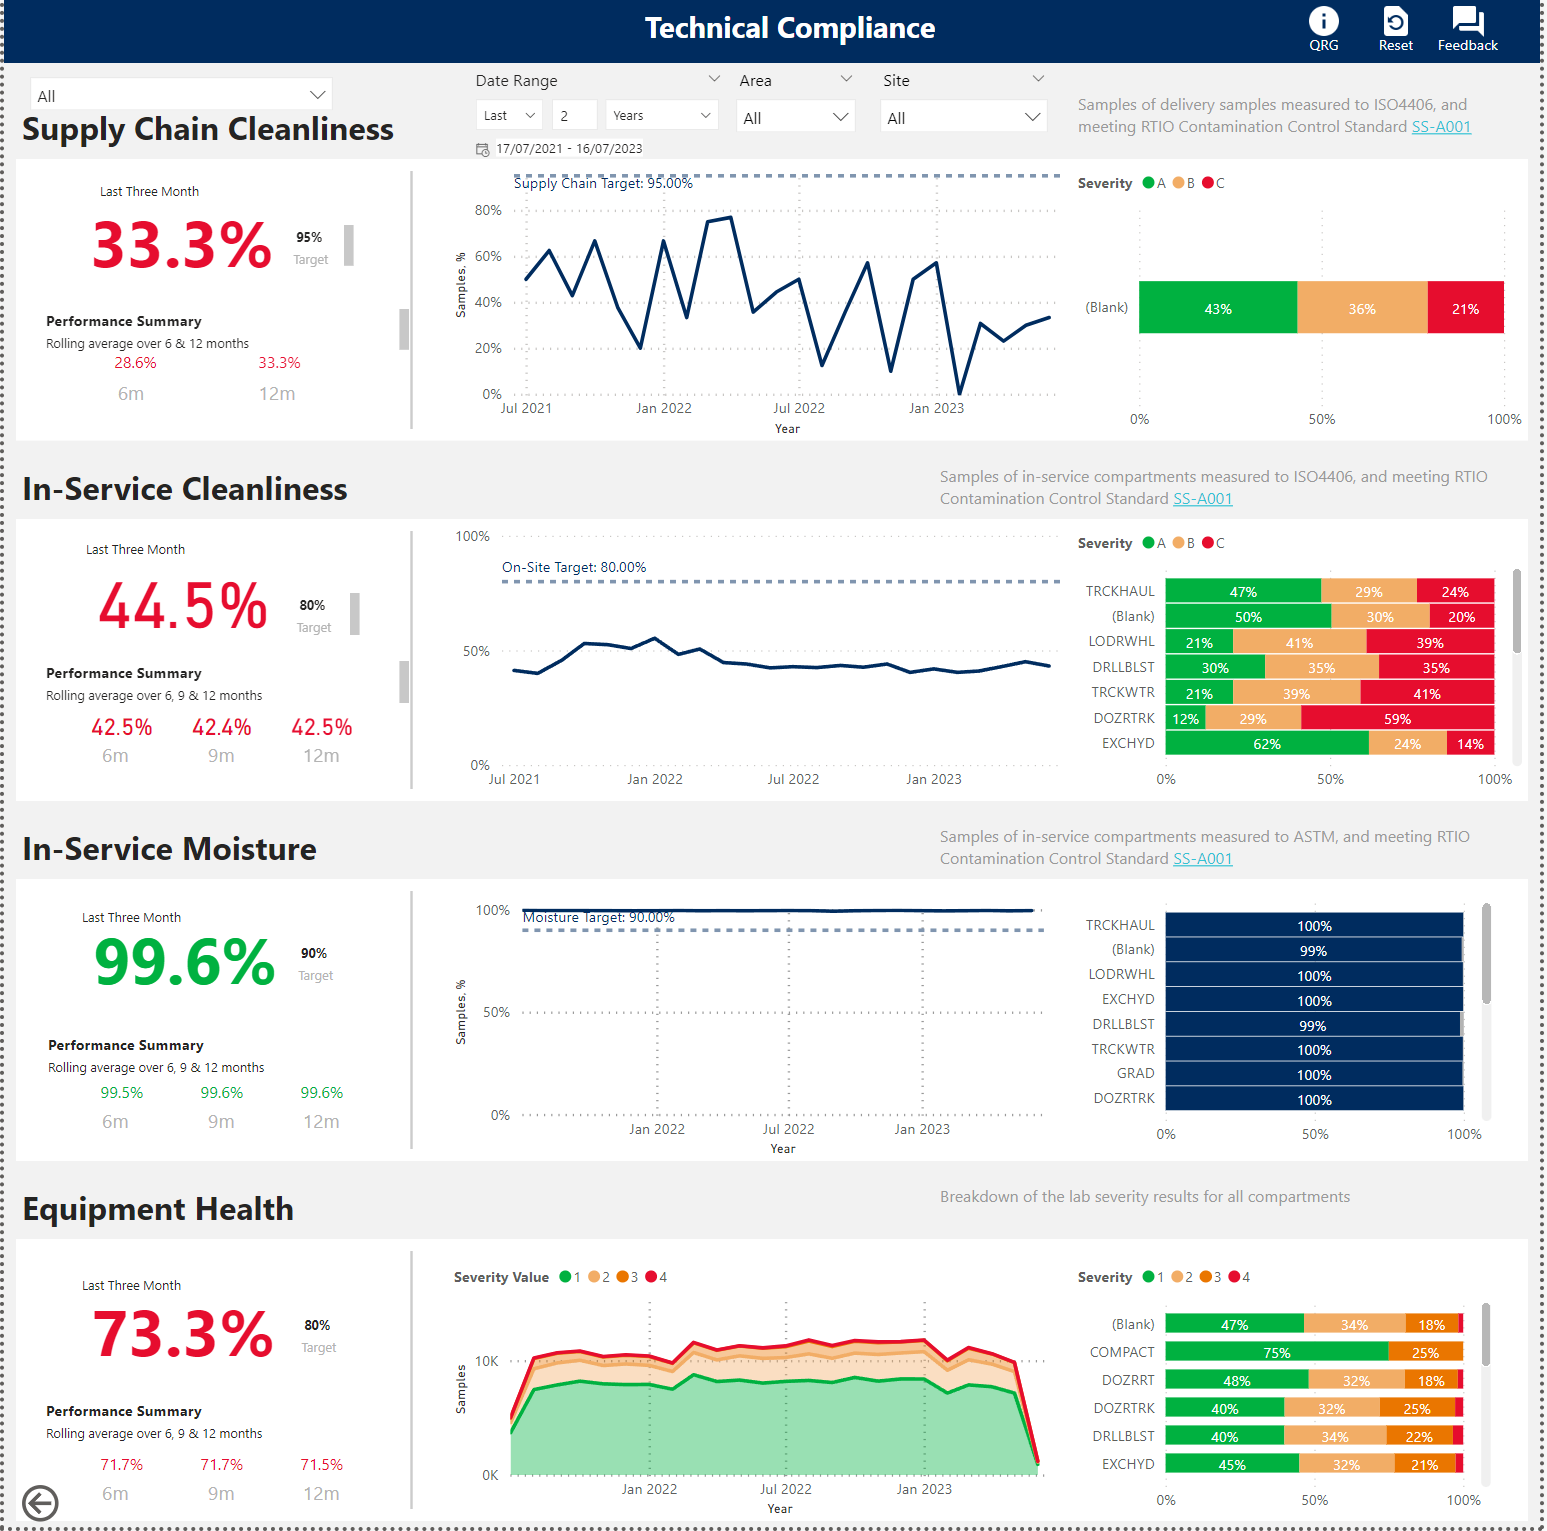Open SS-A001 link in In-Service Moisture description
The height and width of the screenshot is (1531, 1547).
1202,859
